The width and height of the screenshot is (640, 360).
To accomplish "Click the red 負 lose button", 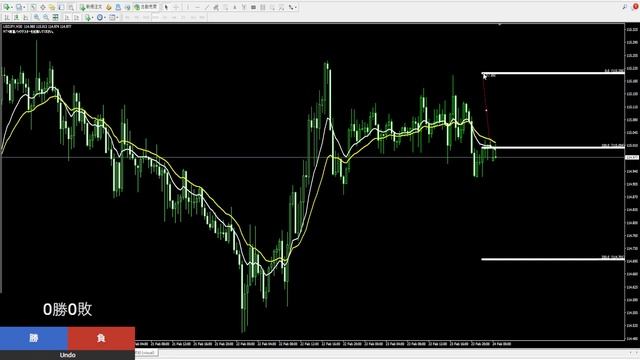I will pos(101,338).
